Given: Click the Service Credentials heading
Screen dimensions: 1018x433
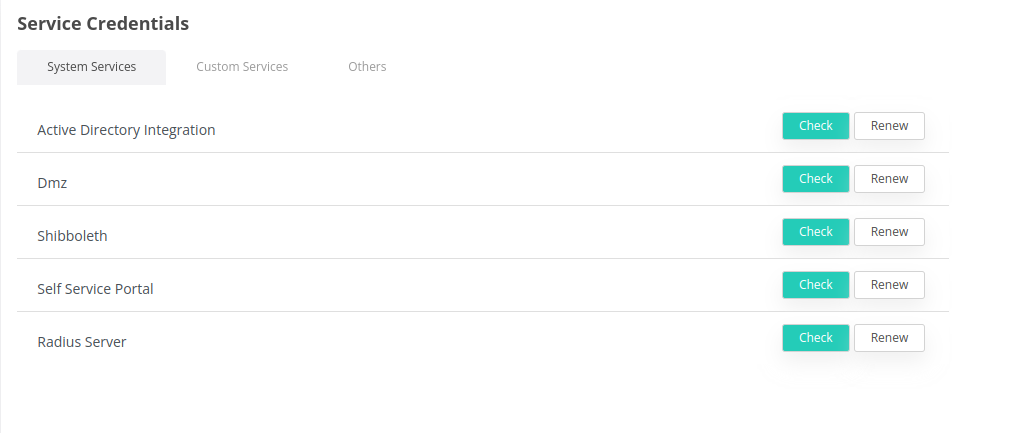Looking at the screenshot, I should point(103,23).
